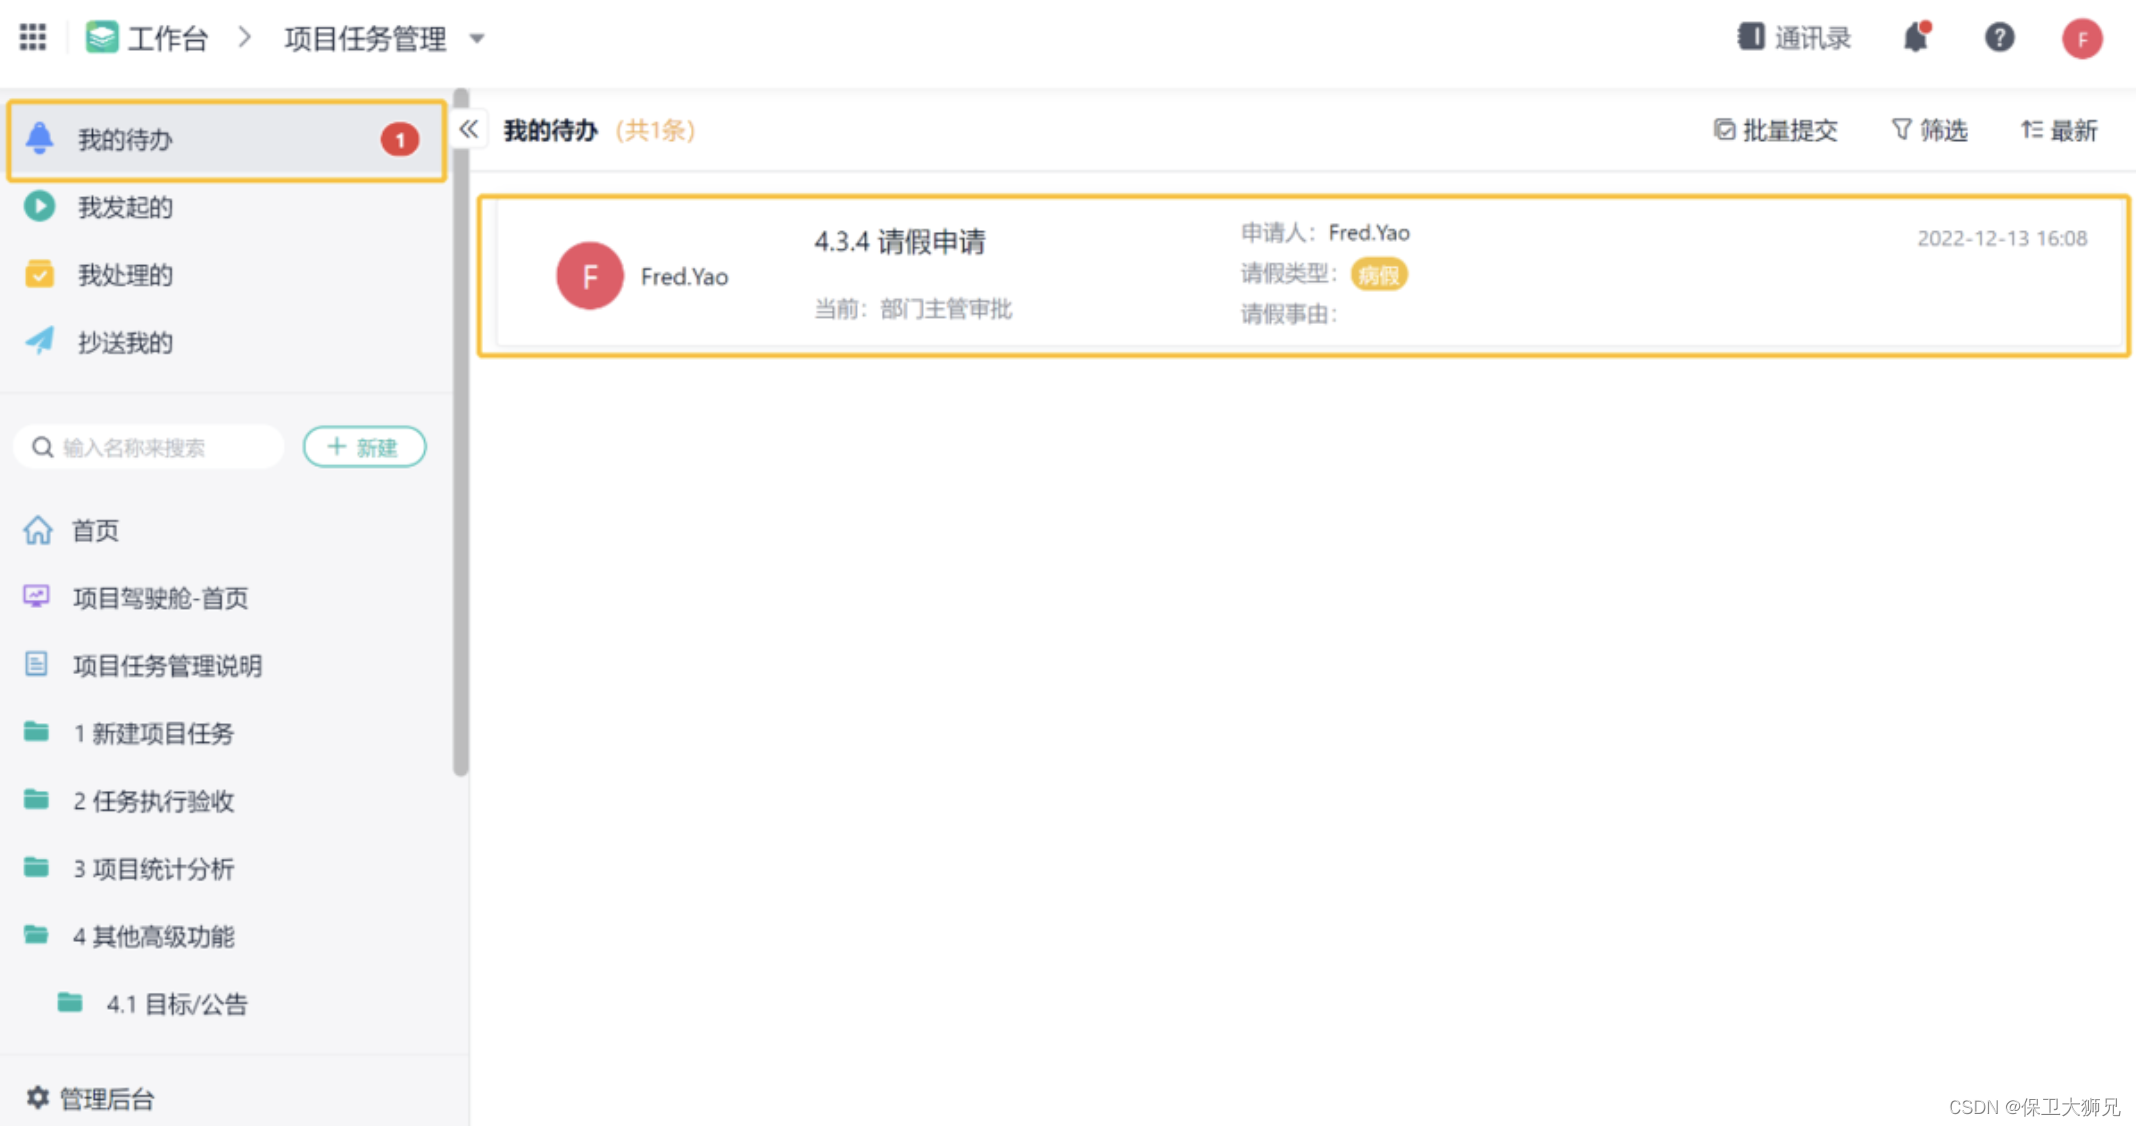Screen dimensions: 2136x1126
Task: Click the 新建 button
Action: pos(364,447)
